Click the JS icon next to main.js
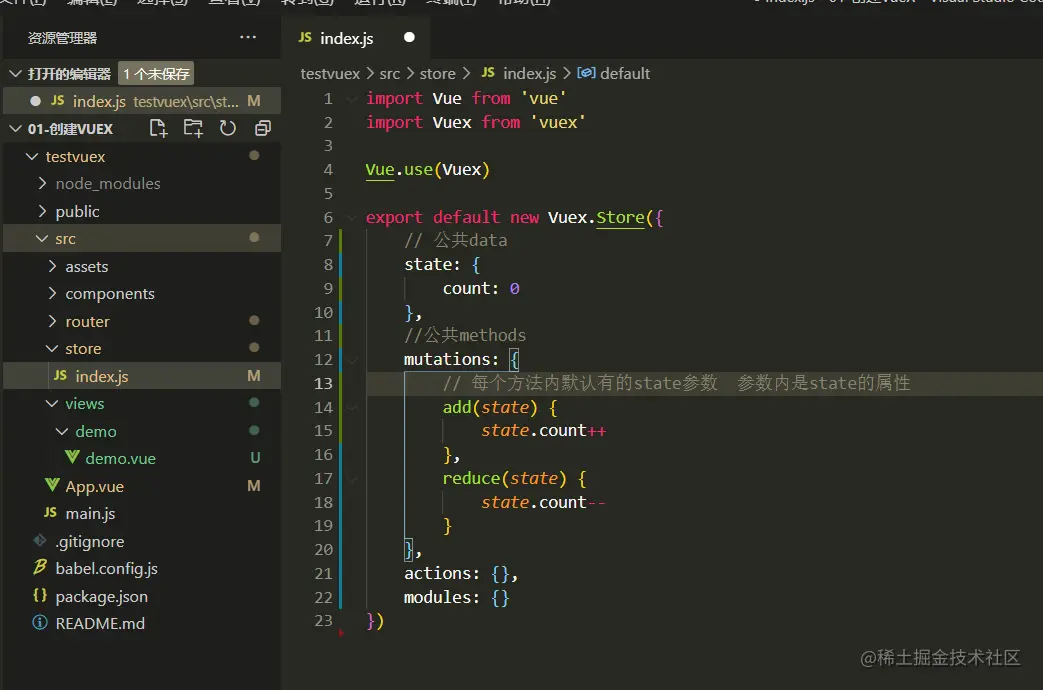The height and width of the screenshot is (690, 1043). tap(50, 512)
